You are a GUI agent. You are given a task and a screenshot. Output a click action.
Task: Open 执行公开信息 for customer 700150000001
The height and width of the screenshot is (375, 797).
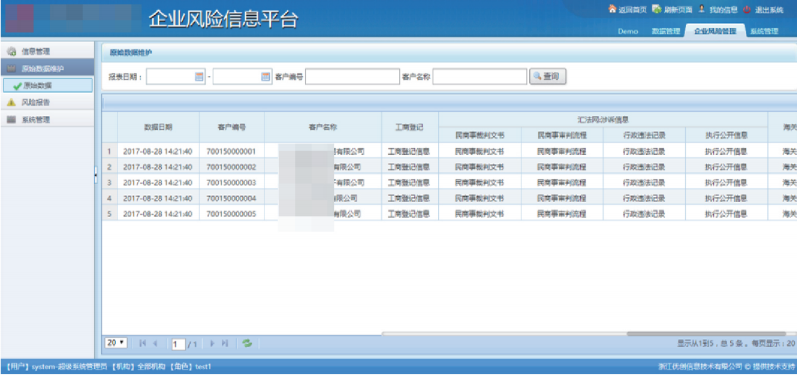coord(726,151)
